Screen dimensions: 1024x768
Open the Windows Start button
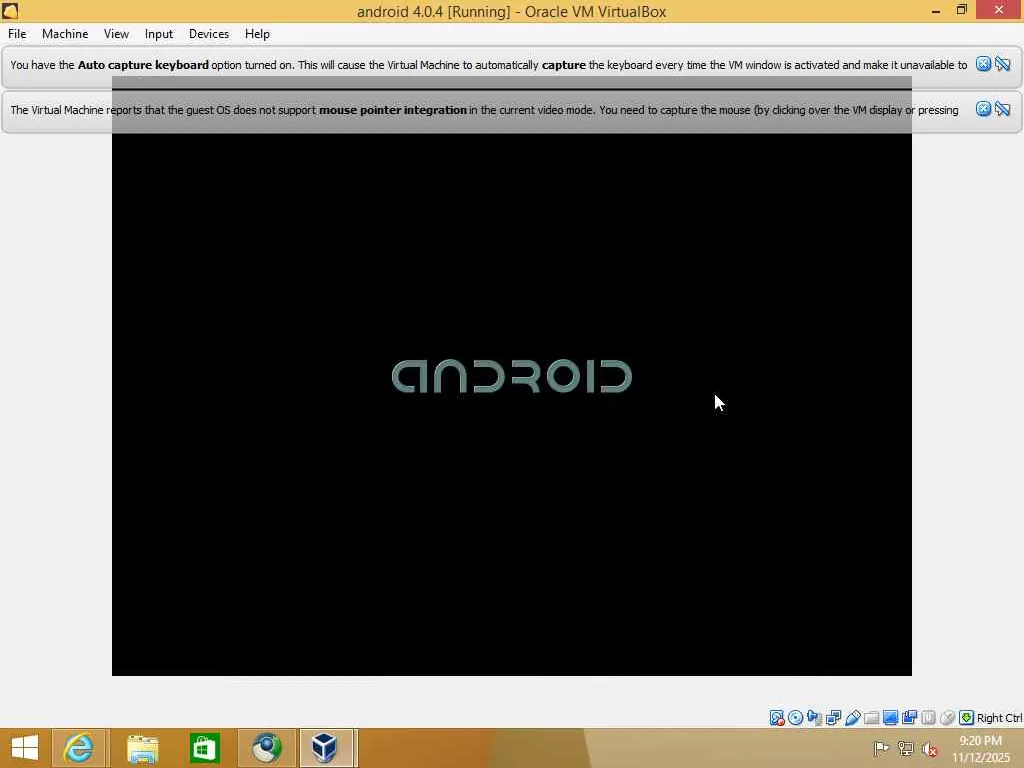25,748
